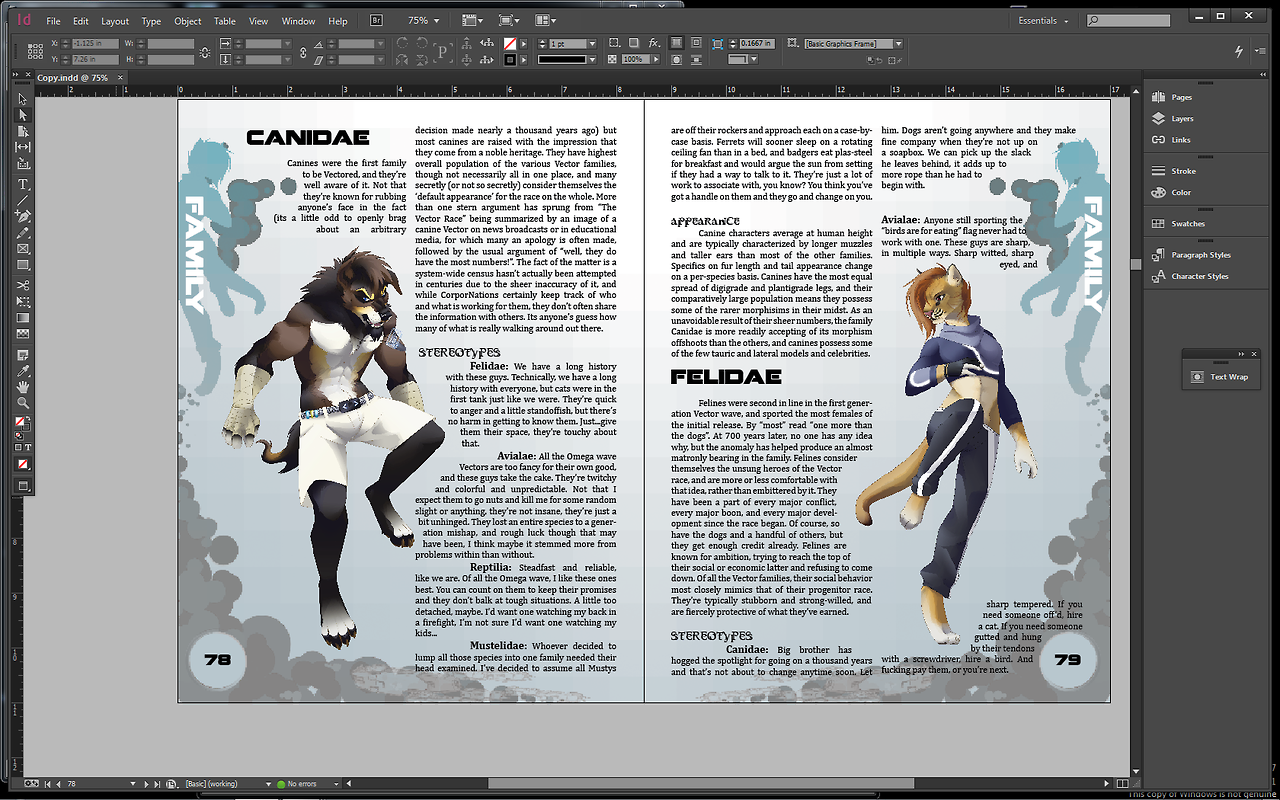This screenshot has height=800, width=1280.
Task: Select a reference point in the grid
Action: point(33,51)
